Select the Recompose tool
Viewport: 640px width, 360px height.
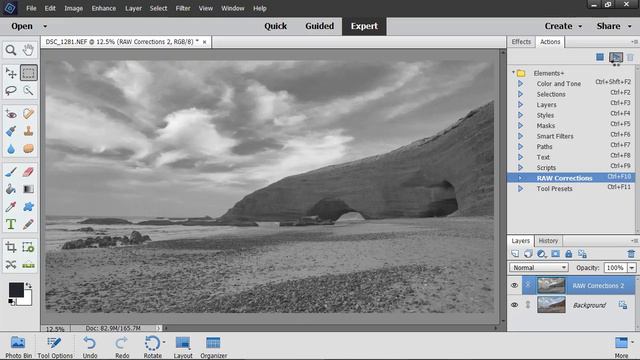(x=28, y=247)
